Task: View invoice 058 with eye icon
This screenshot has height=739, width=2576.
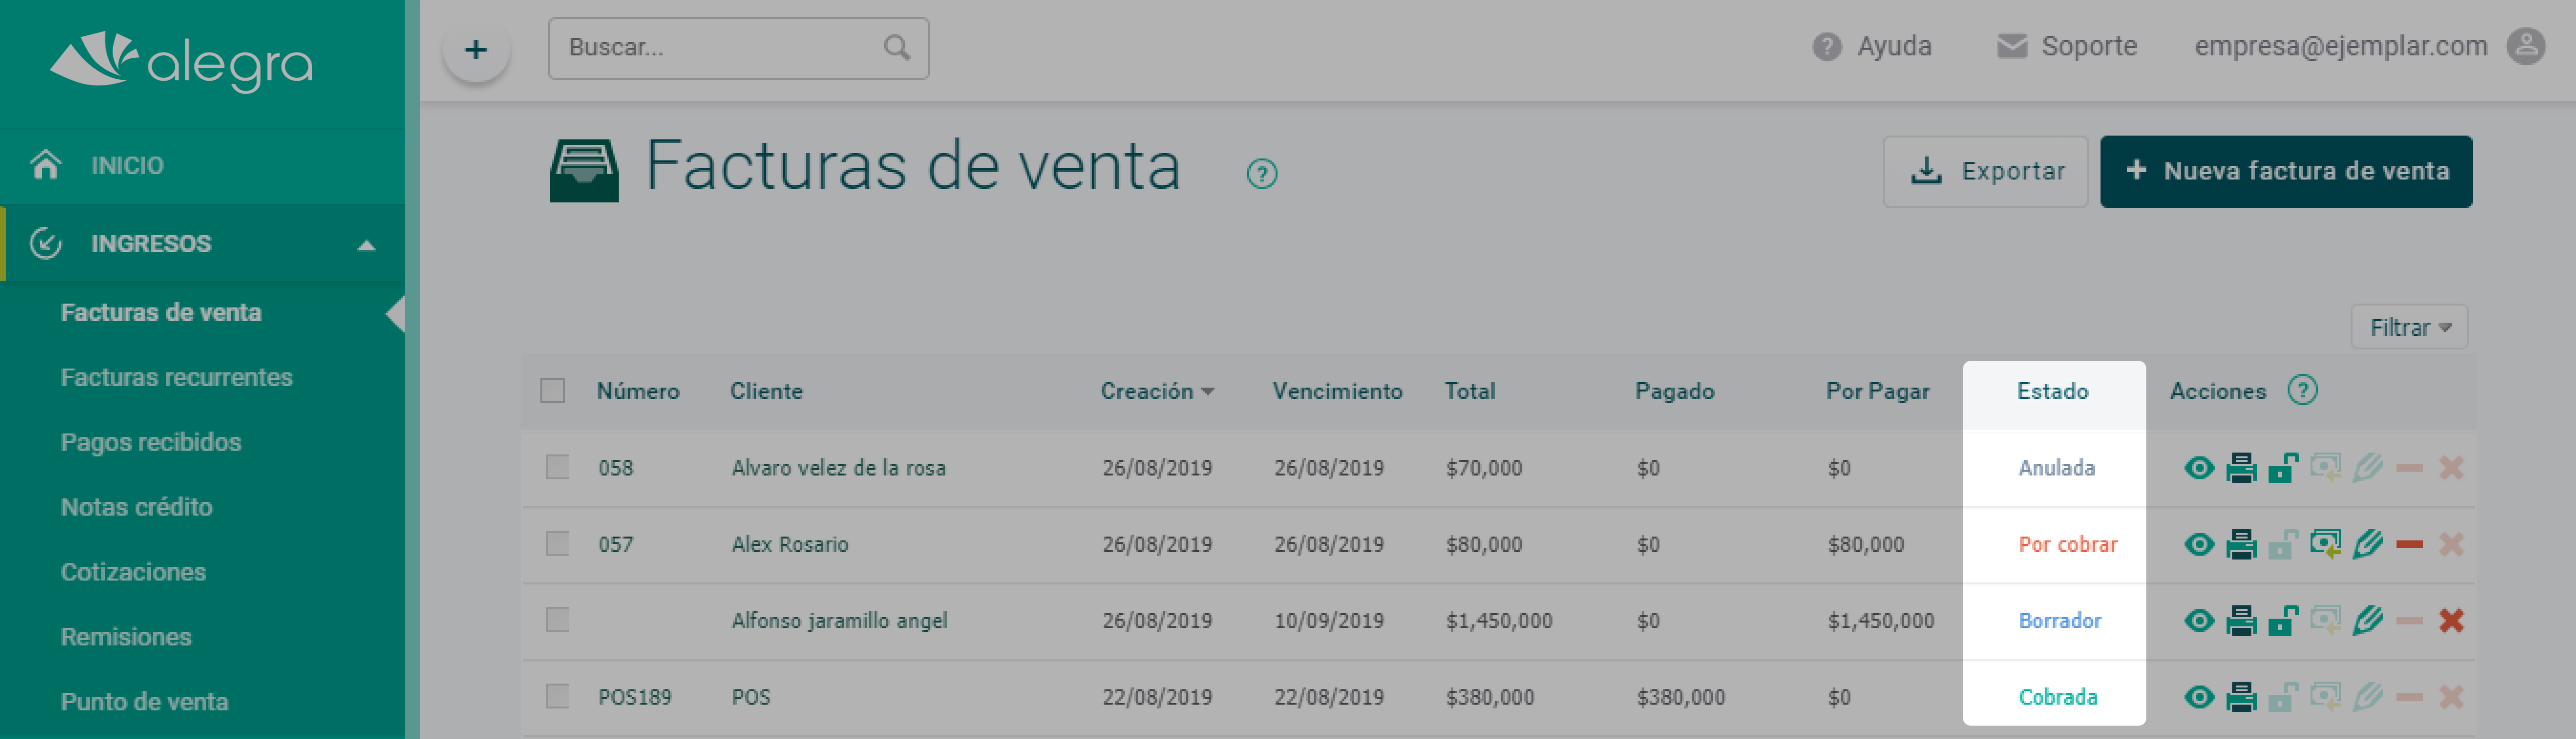Action: [x=2198, y=468]
